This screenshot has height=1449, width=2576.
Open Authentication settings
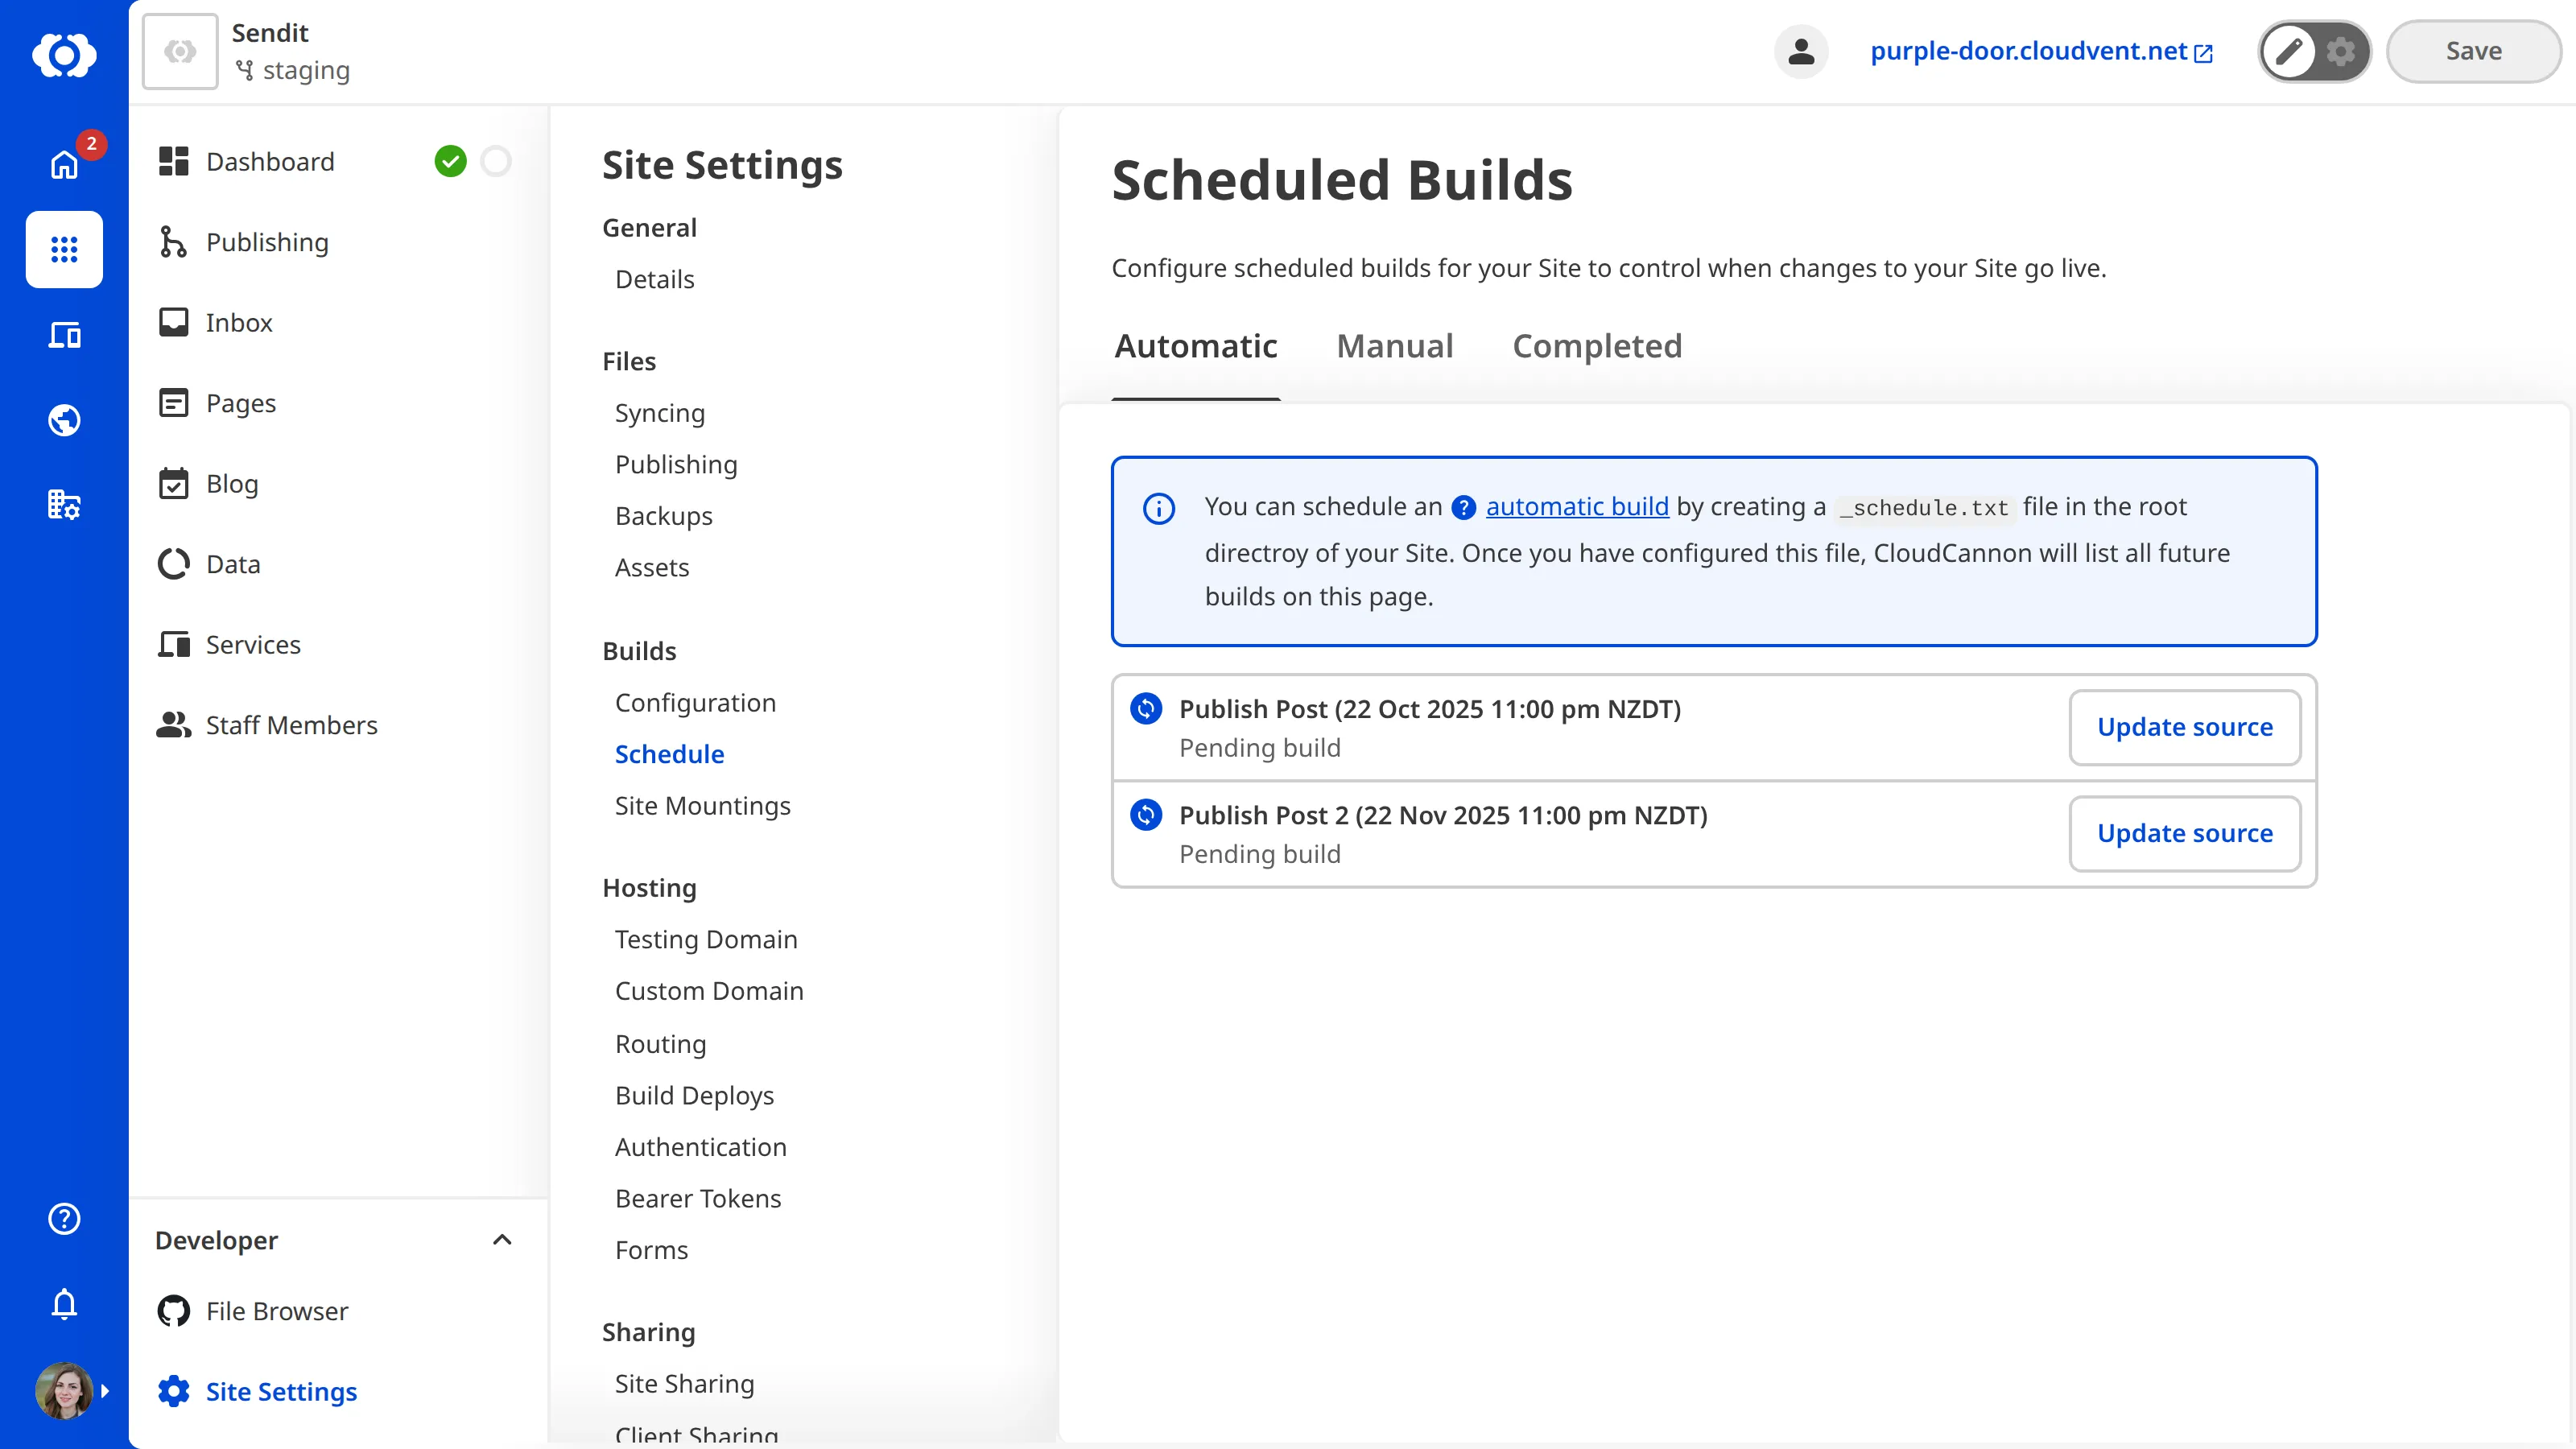pyautogui.click(x=700, y=1147)
